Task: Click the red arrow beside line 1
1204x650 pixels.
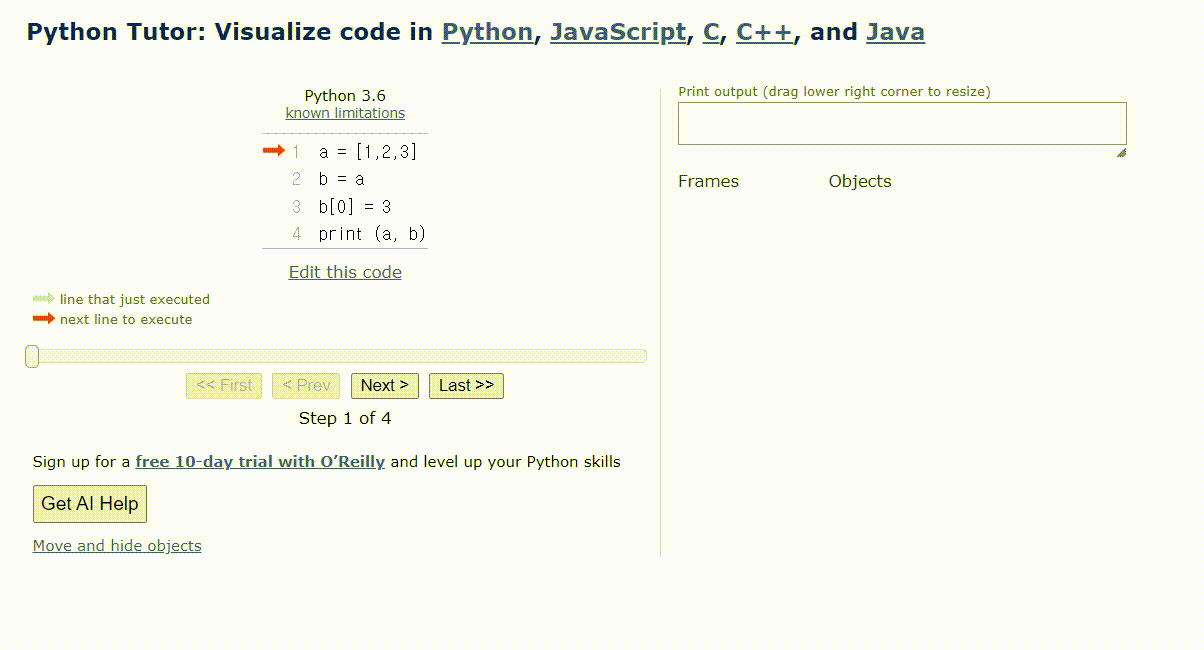Action: 274,151
